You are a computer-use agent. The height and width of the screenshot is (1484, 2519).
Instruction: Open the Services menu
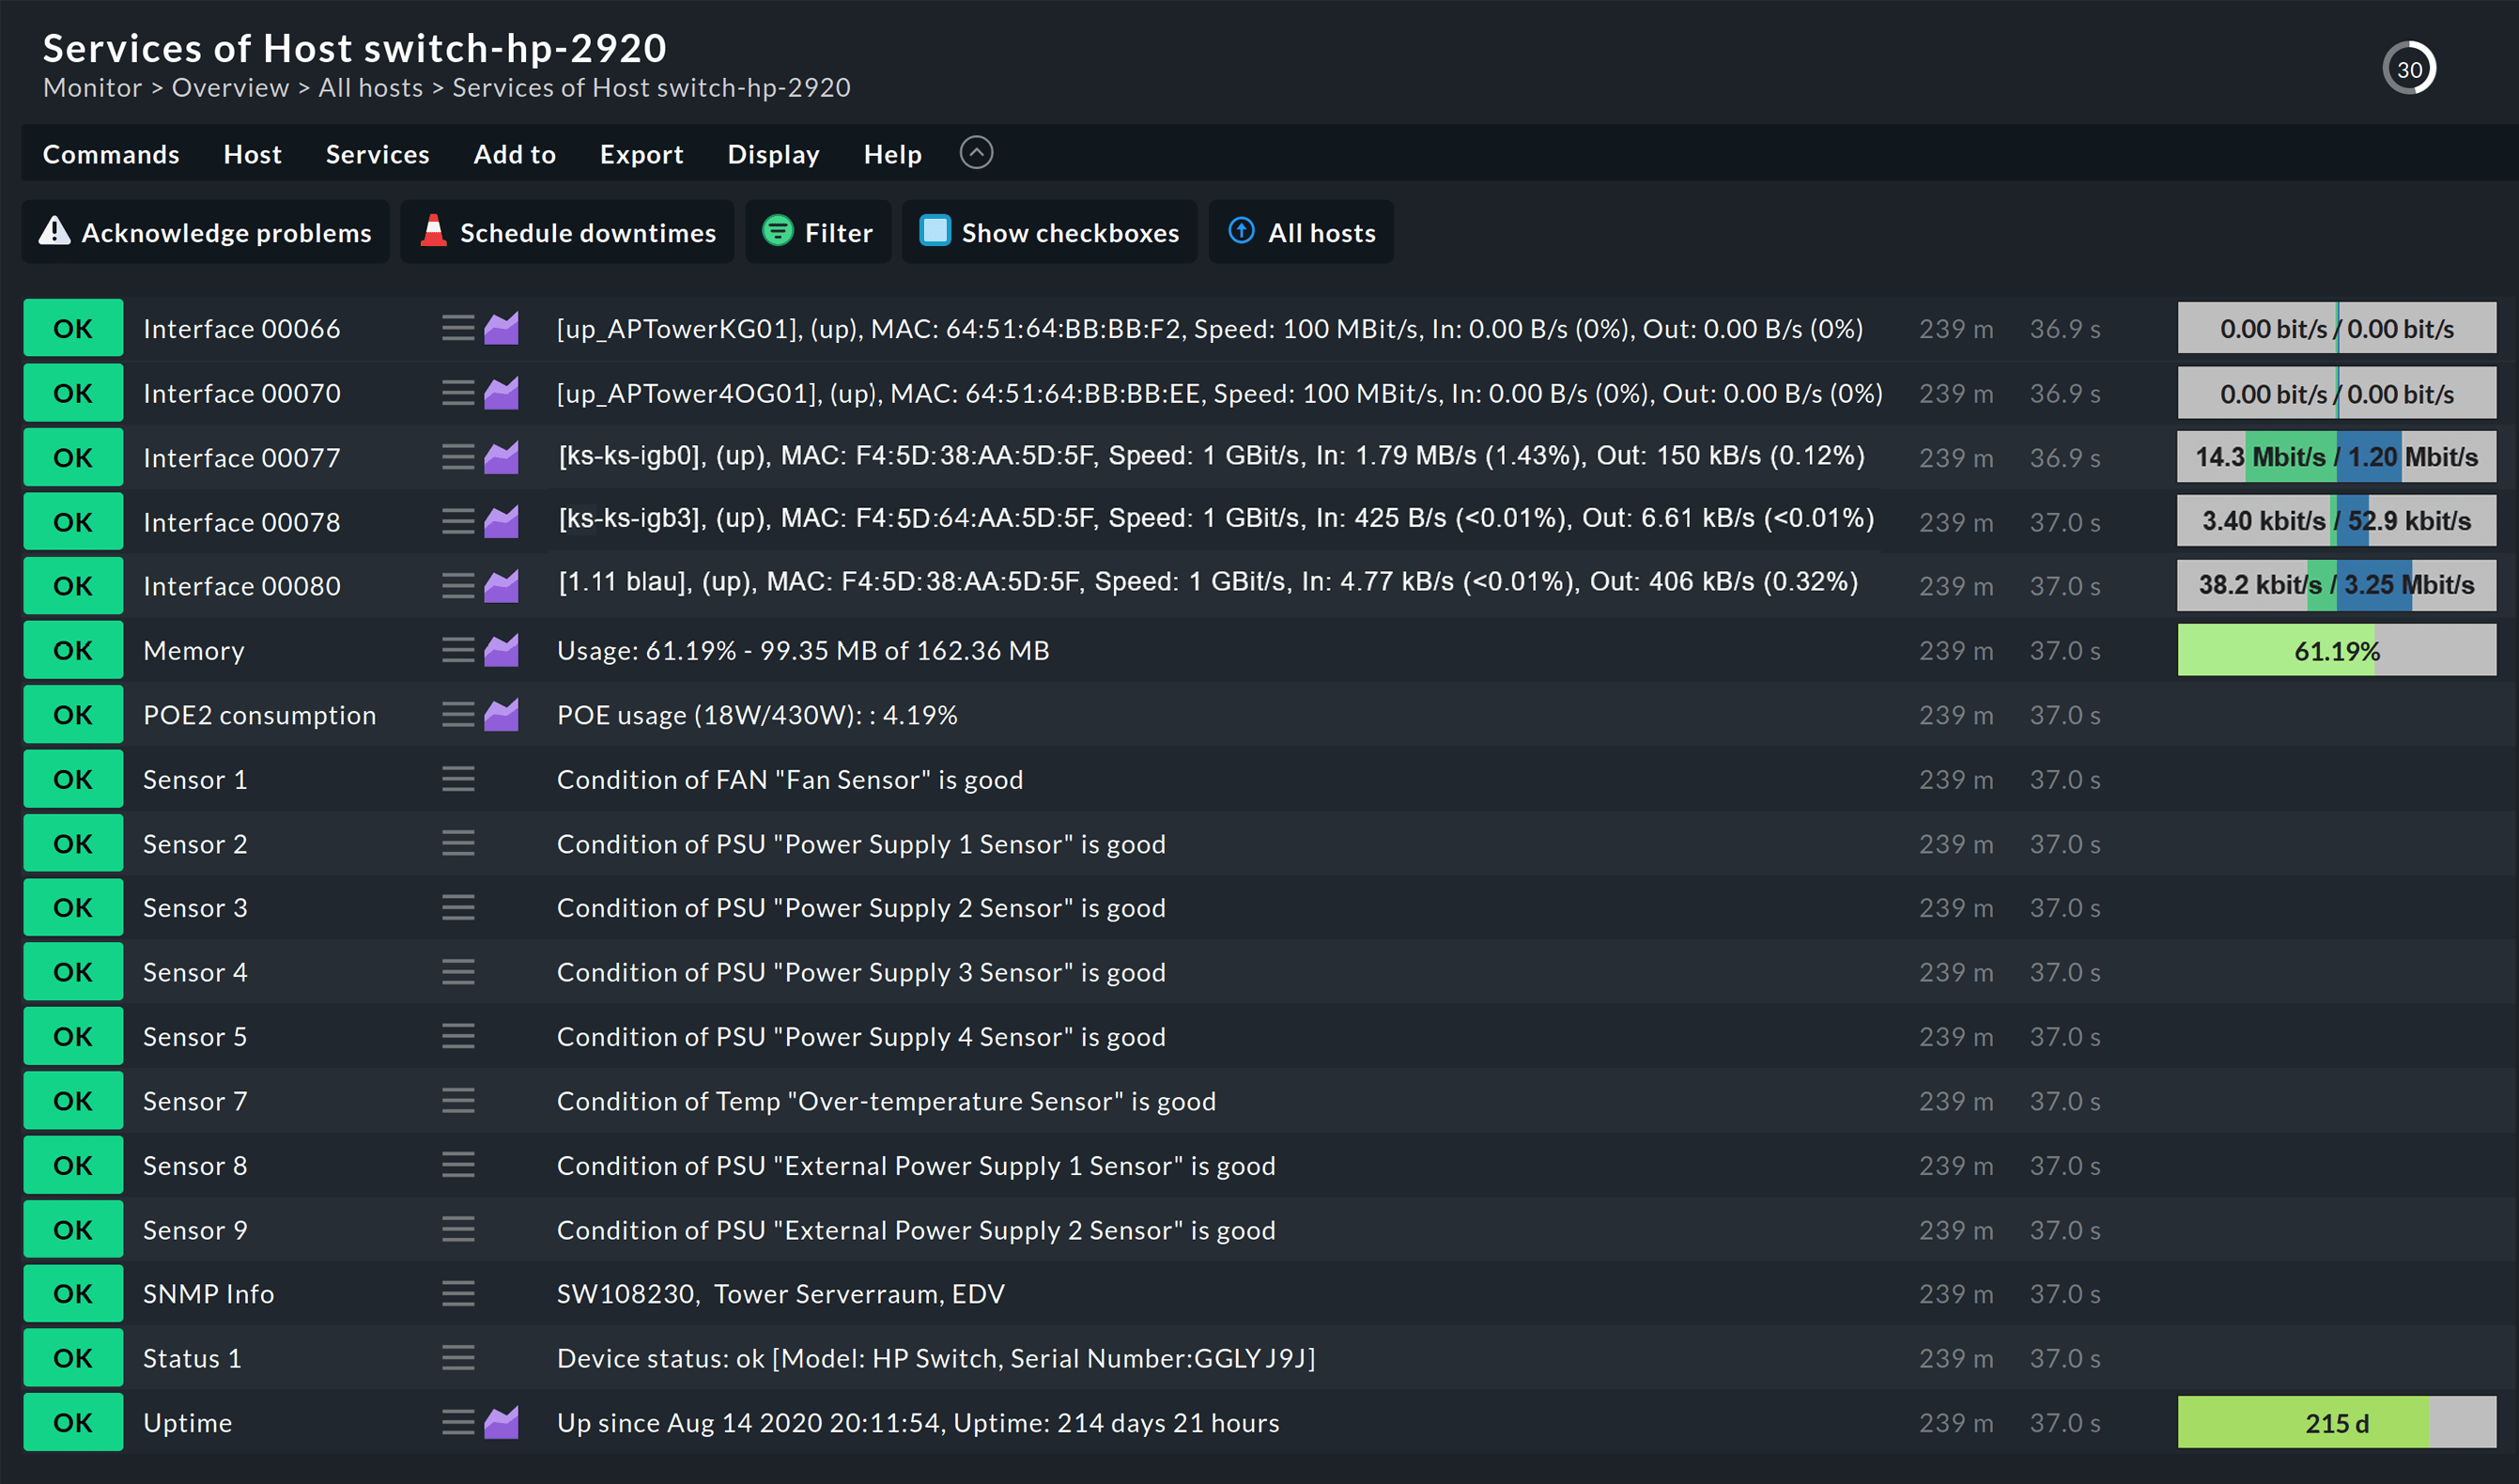pos(377,154)
